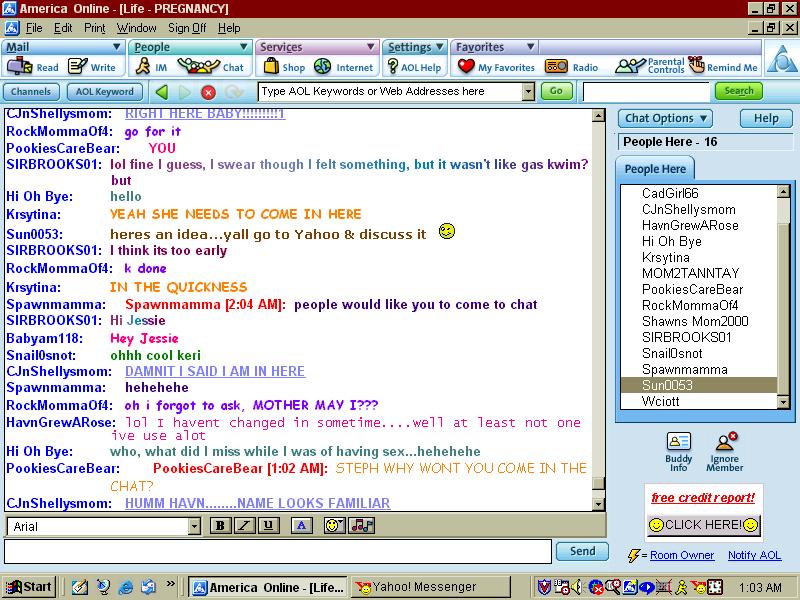Toggle underline text formatting

point(268,526)
